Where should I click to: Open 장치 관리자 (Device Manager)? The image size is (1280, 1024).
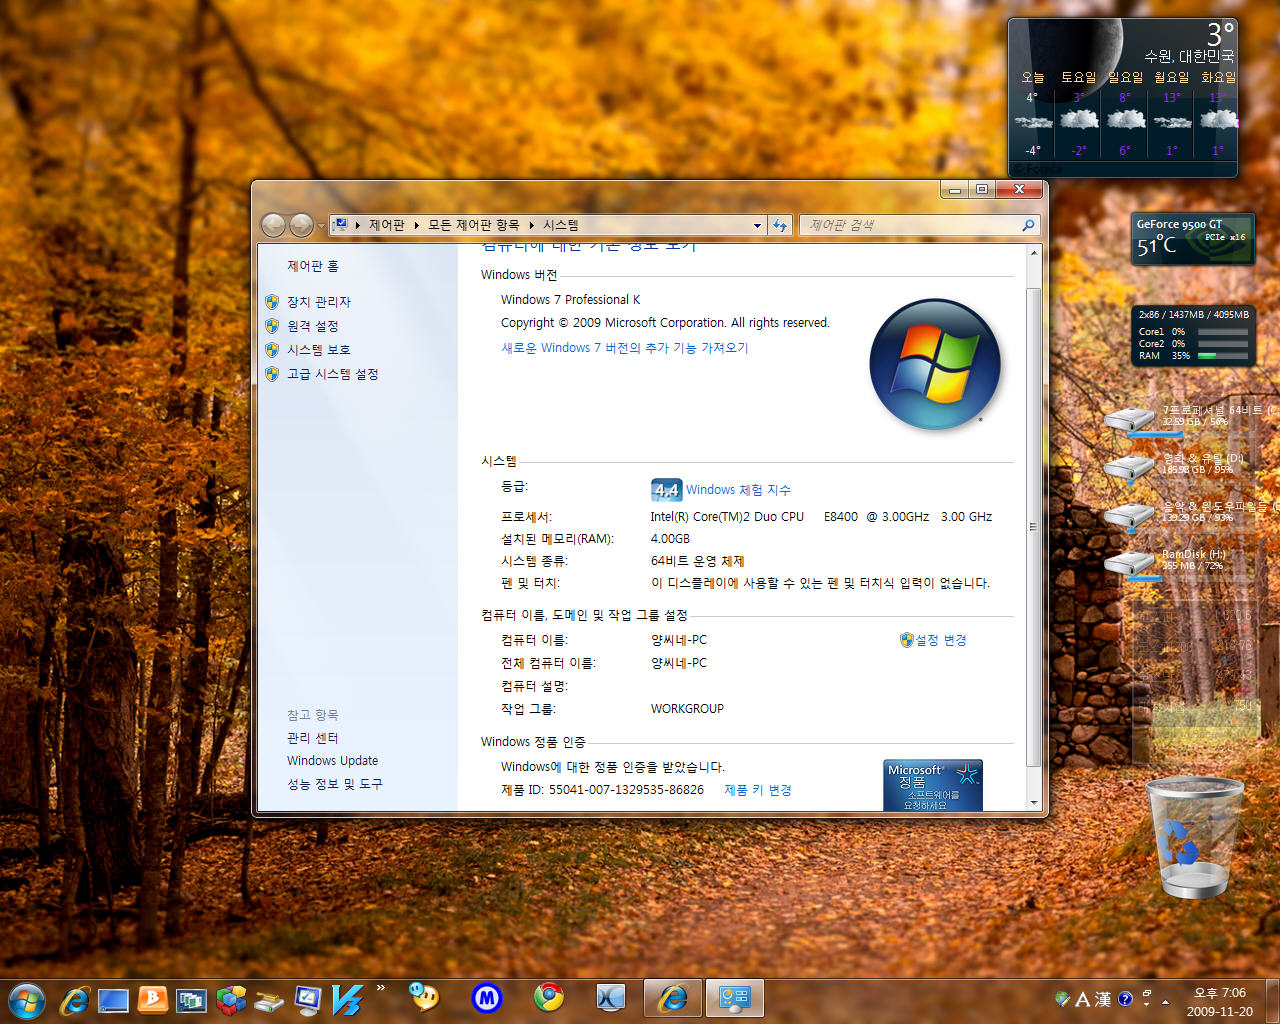pyautogui.click(x=319, y=302)
